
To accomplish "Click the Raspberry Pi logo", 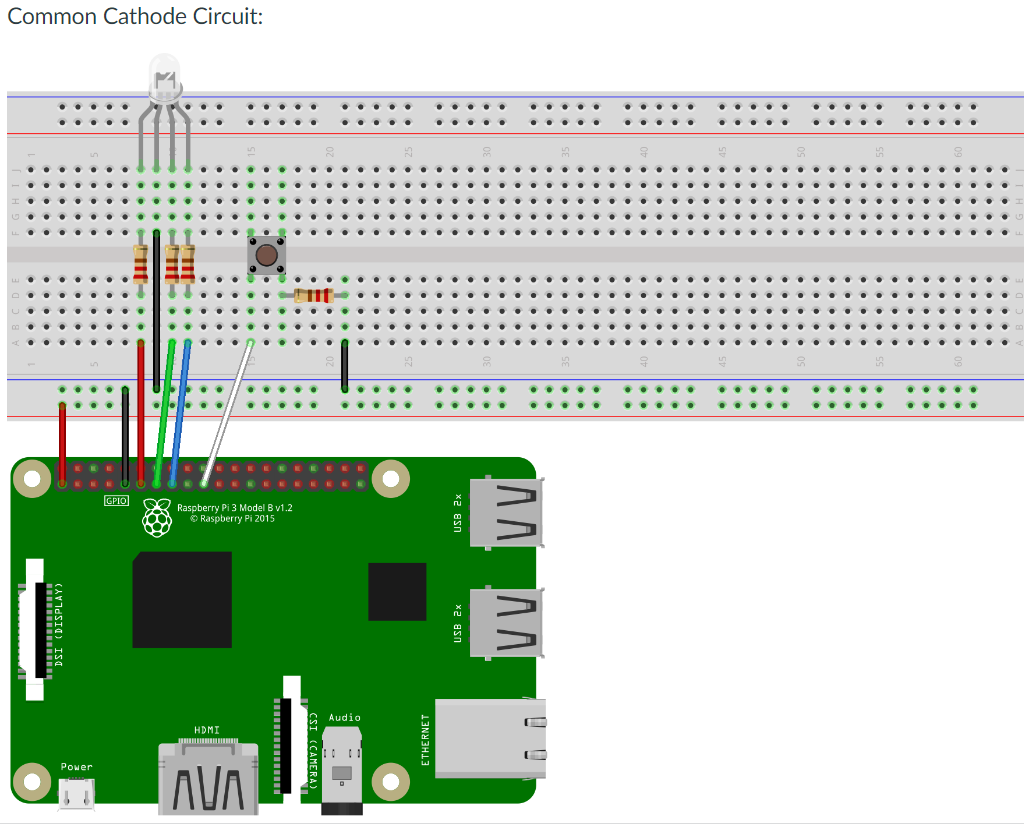I will coord(157,518).
